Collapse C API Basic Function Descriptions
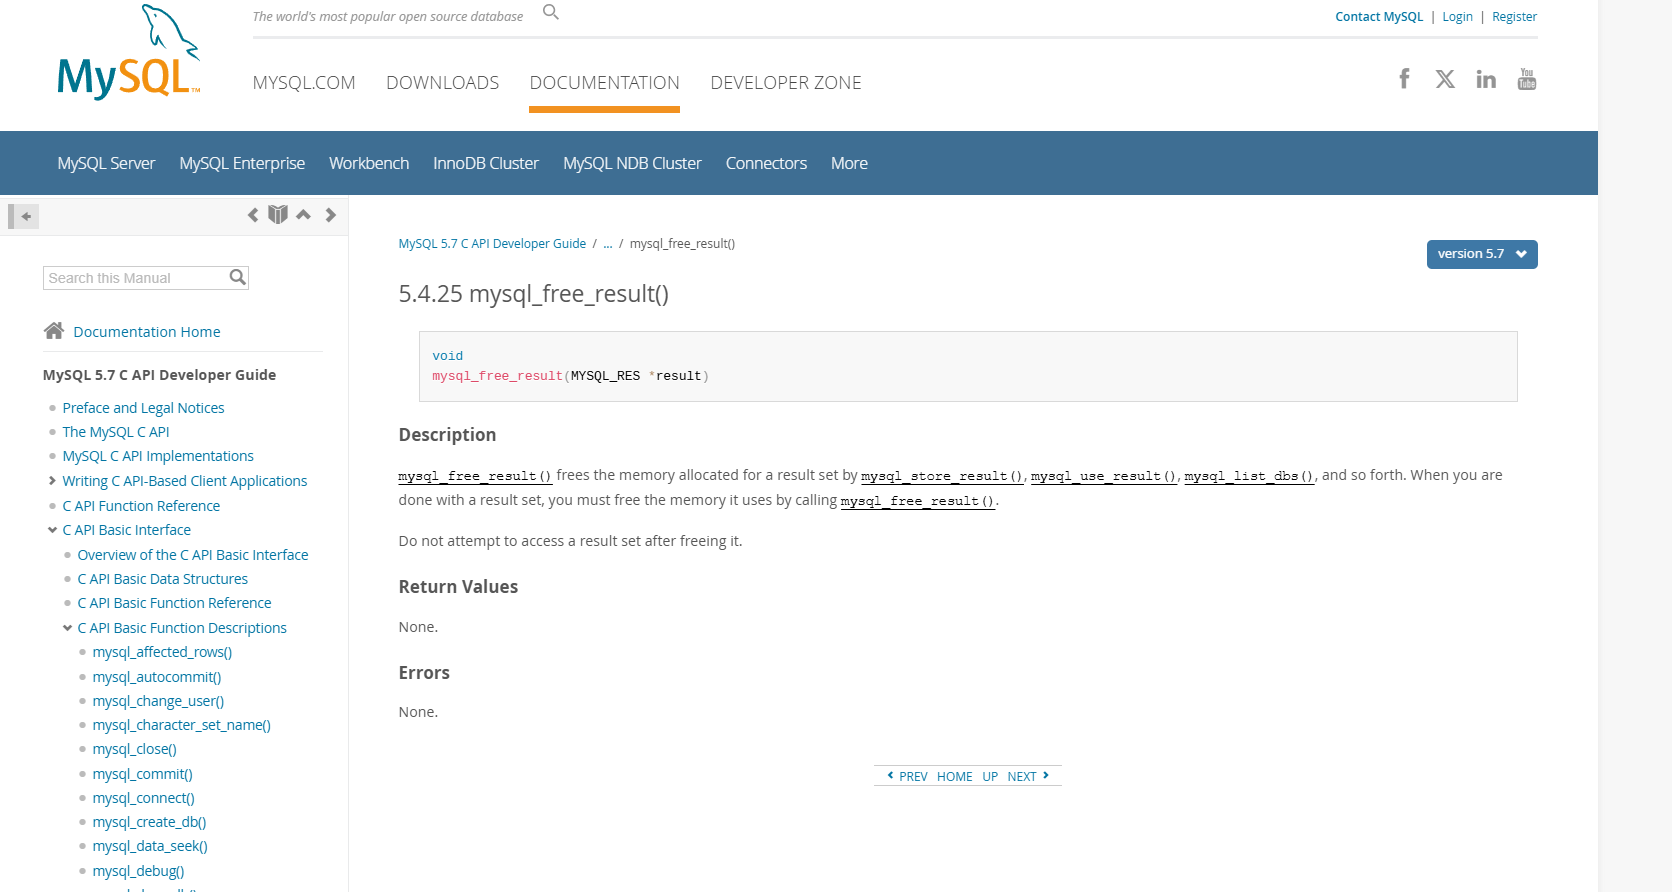The width and height of the screenshot is (1672, 892). [68, 628]
